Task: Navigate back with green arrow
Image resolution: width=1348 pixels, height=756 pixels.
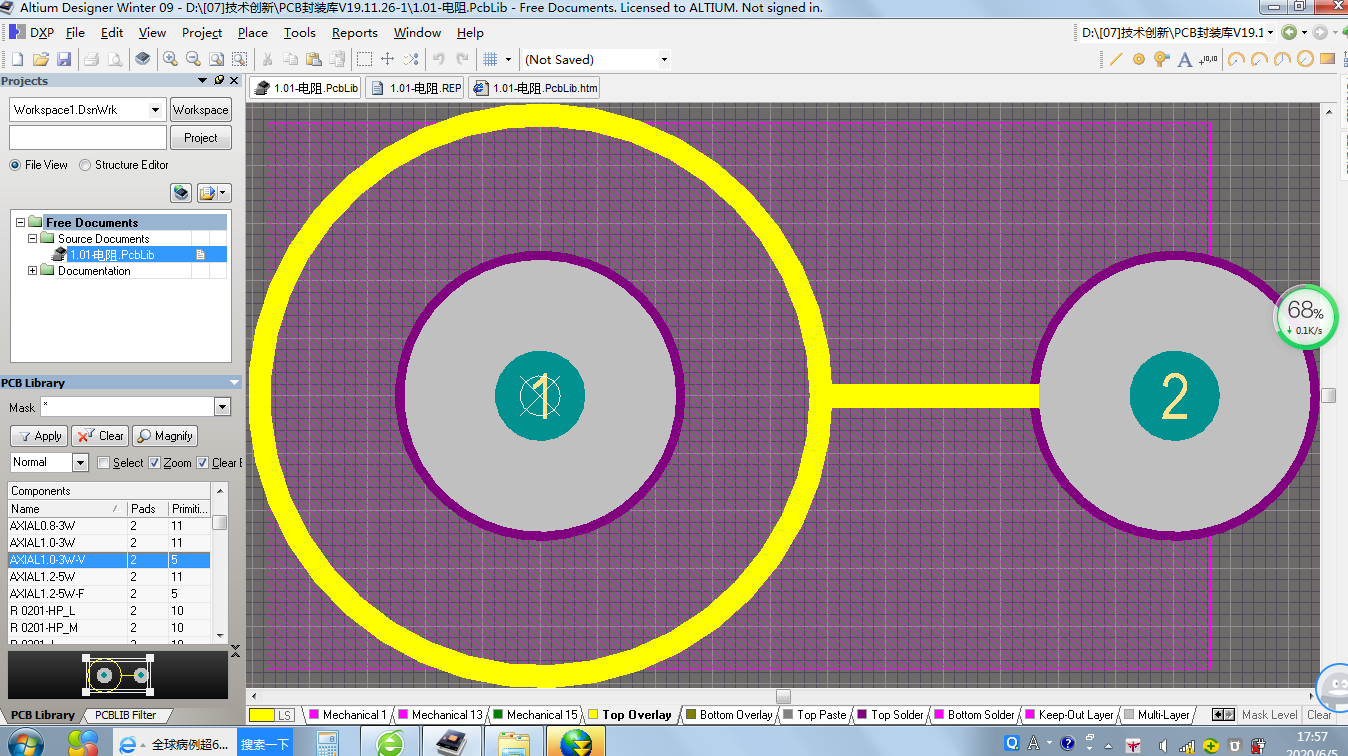Action: 1289,33
